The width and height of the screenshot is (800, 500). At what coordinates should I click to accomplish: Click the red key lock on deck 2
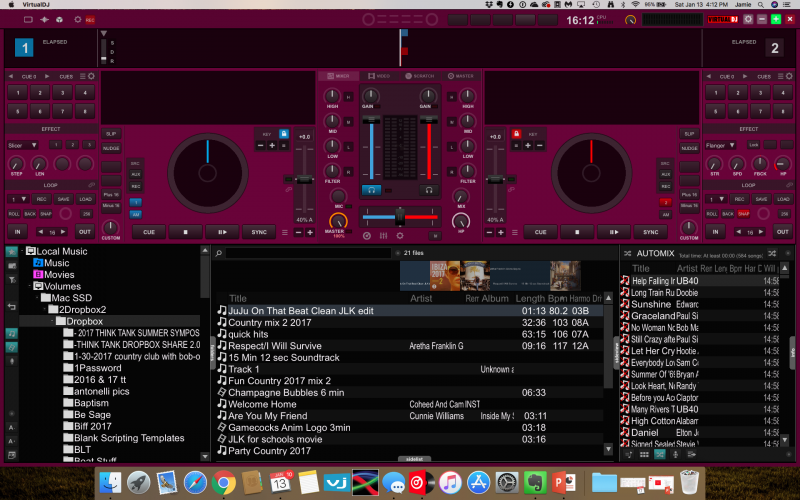click(x=516, y=134)
